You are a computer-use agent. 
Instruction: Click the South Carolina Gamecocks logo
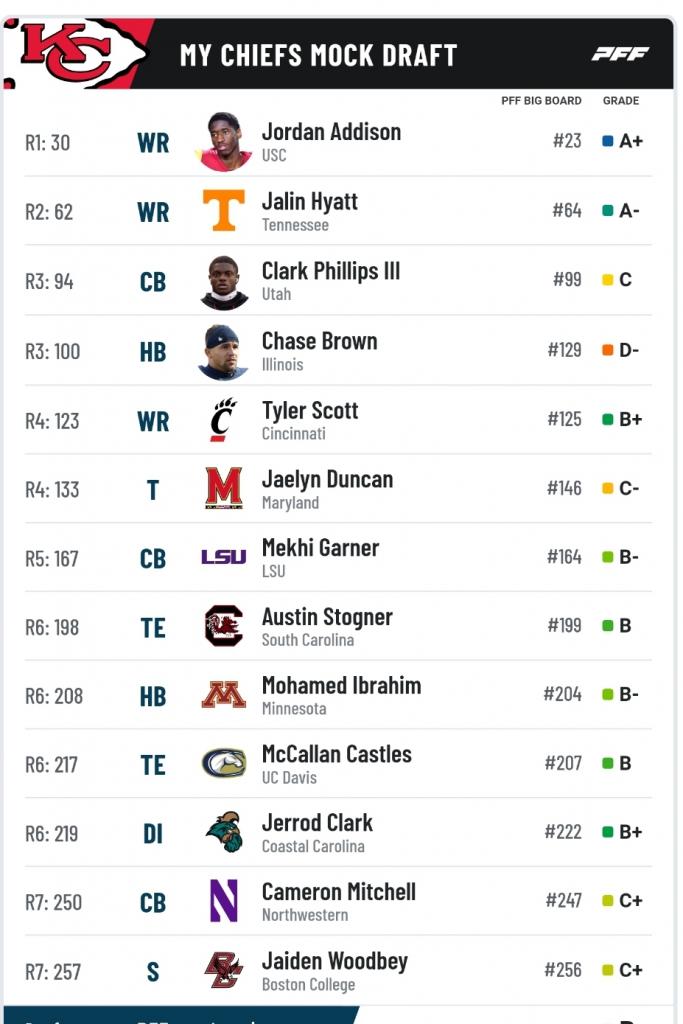[x=223, y=626]
